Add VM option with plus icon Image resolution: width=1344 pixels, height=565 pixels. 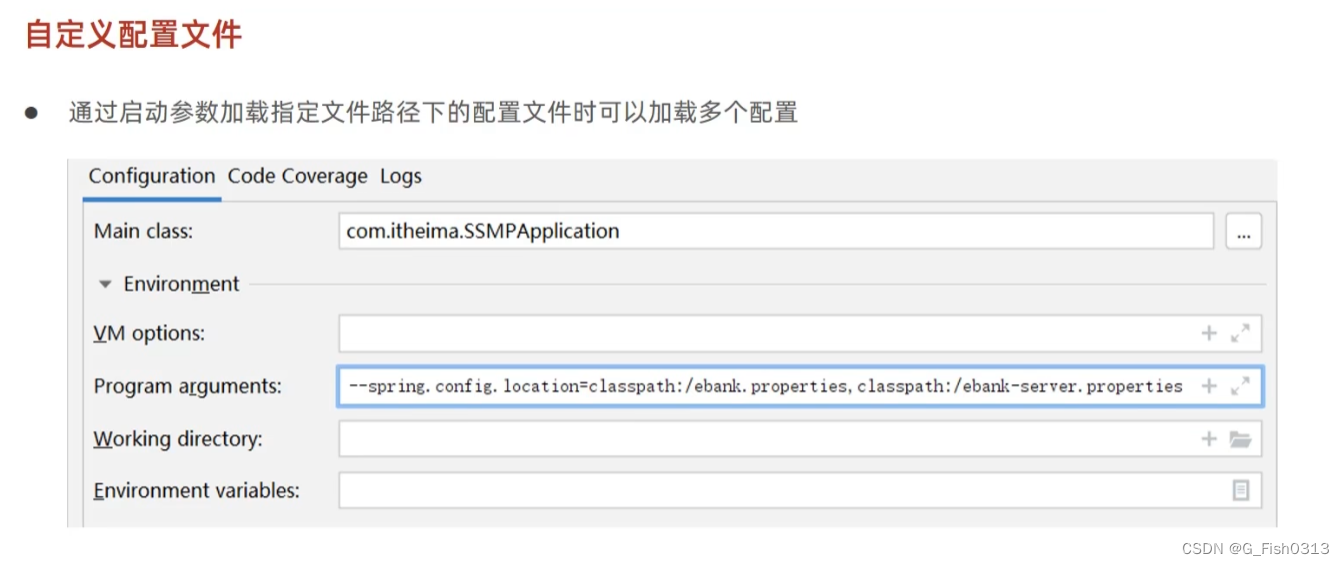pos(1209,333)
